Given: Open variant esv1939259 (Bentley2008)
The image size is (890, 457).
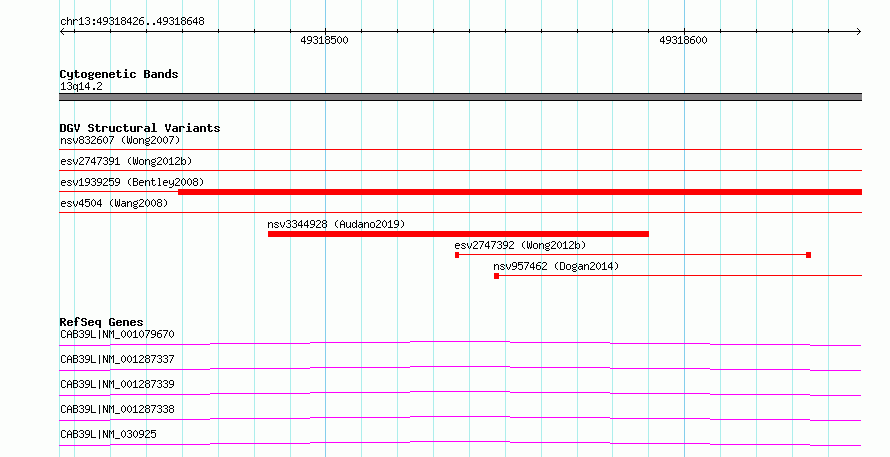Looking at the screenshot, I should pyautogui.click(x=132, y=182).
